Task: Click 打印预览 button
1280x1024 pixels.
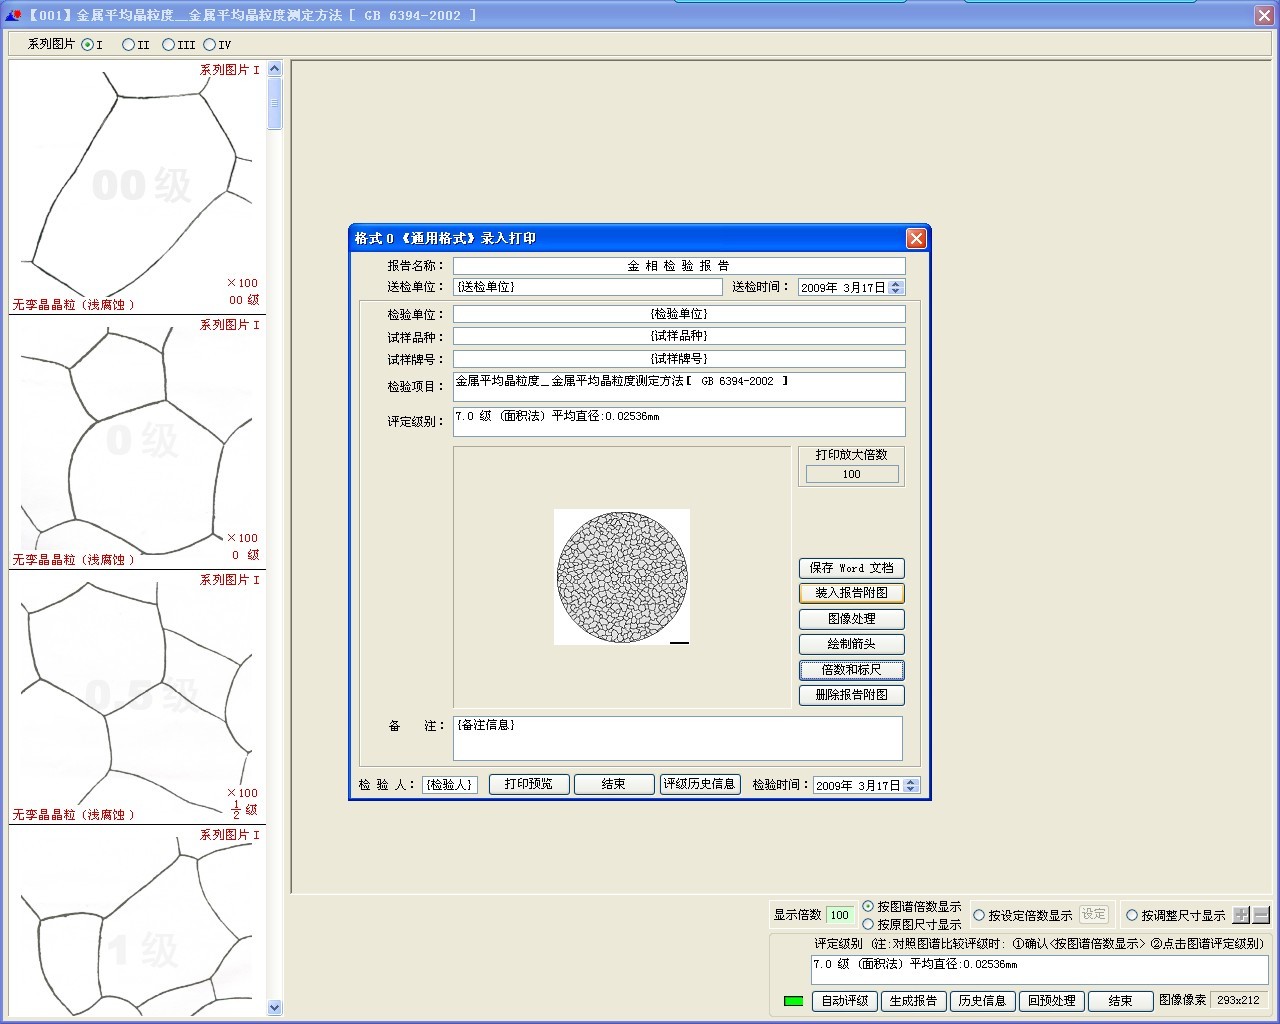Action: (x=528, y=784)
